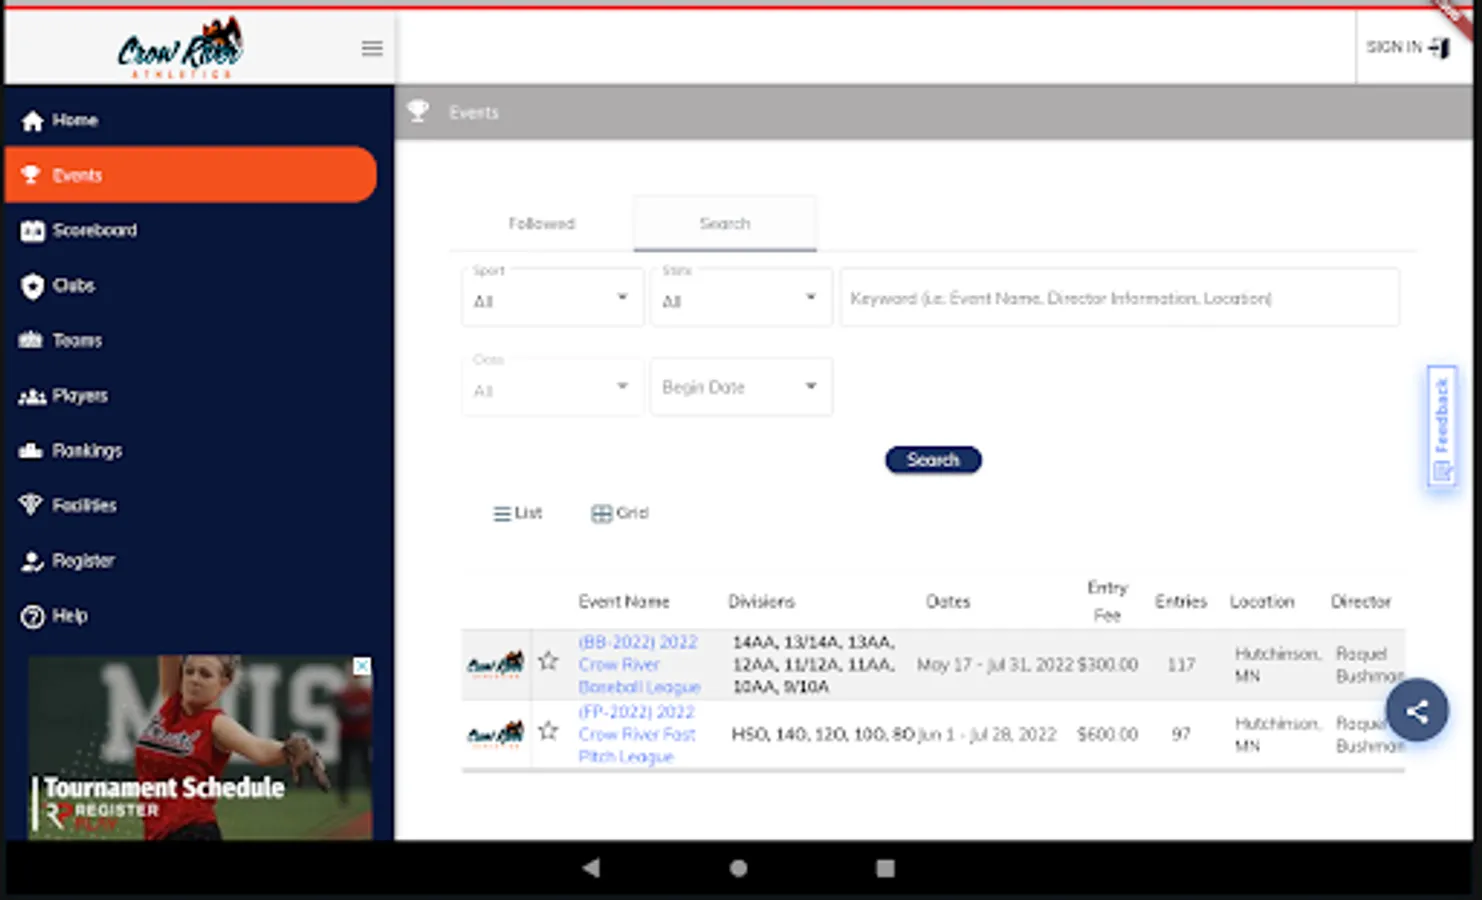Switch to the Search tab
Screen dimensions: 1482x900
[x=725, y=223]
